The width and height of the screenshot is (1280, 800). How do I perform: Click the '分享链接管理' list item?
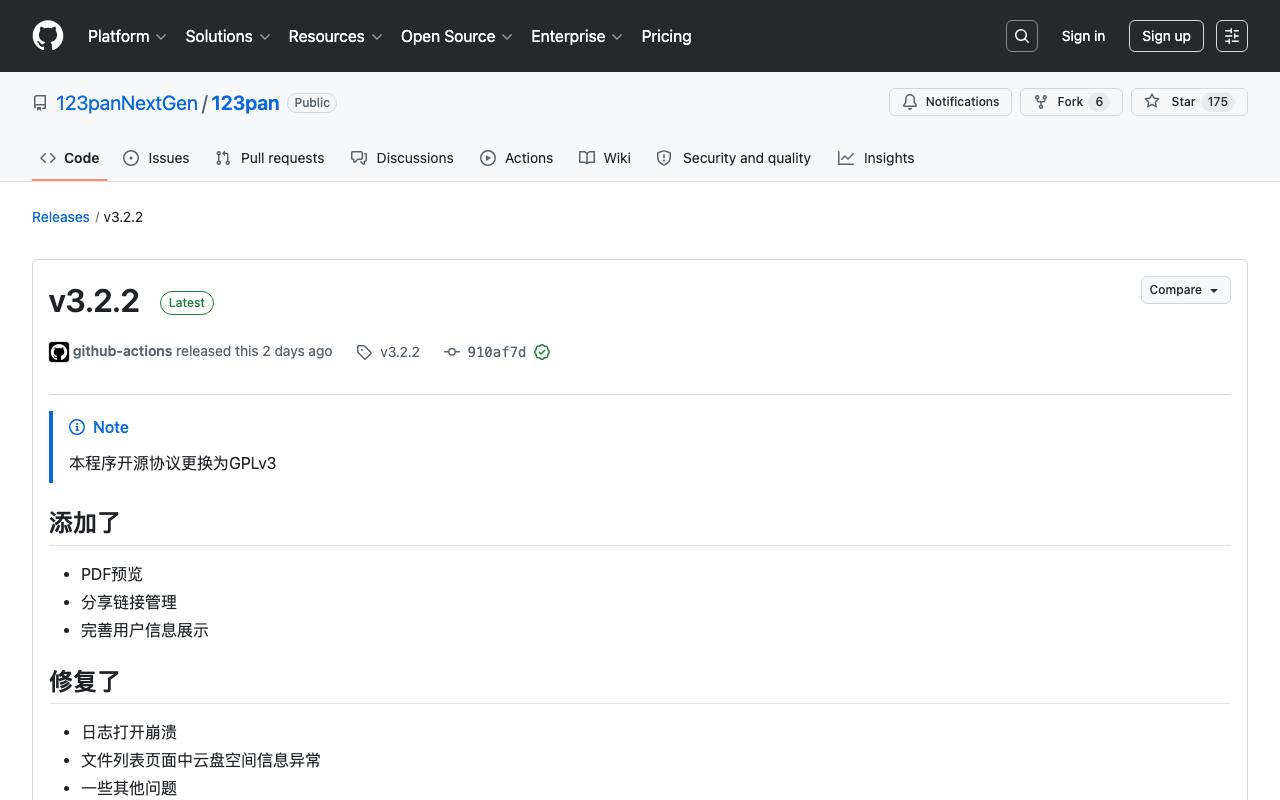tap(129, 602)
